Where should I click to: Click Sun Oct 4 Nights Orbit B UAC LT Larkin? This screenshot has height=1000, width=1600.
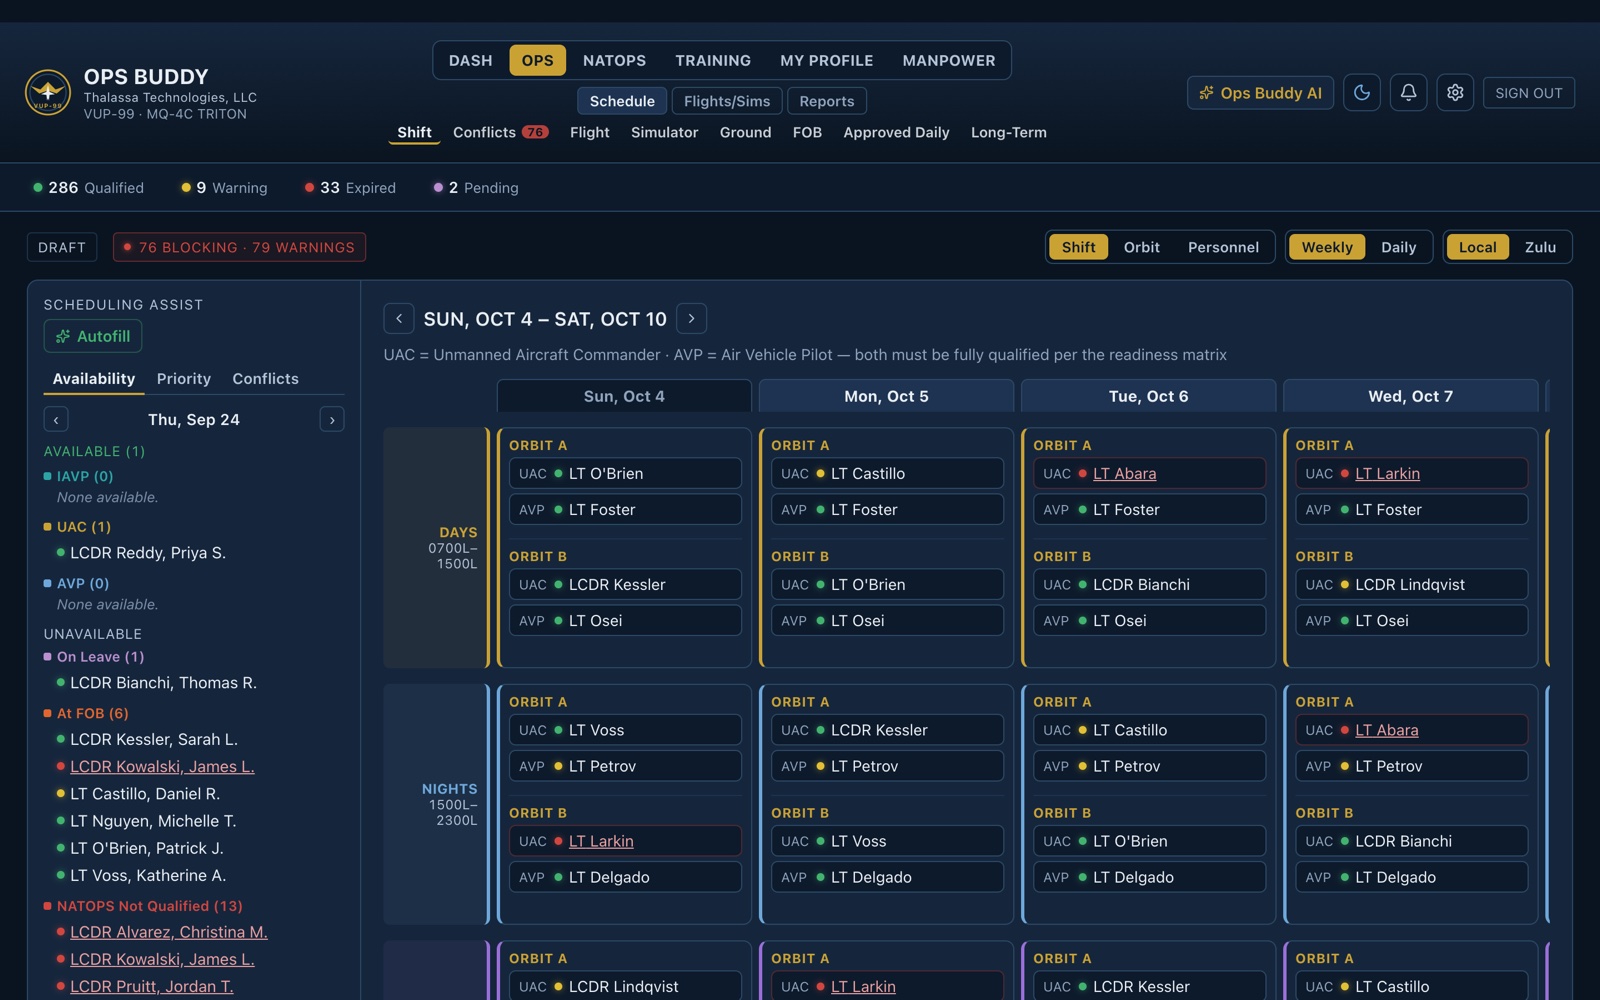point(625,841)
